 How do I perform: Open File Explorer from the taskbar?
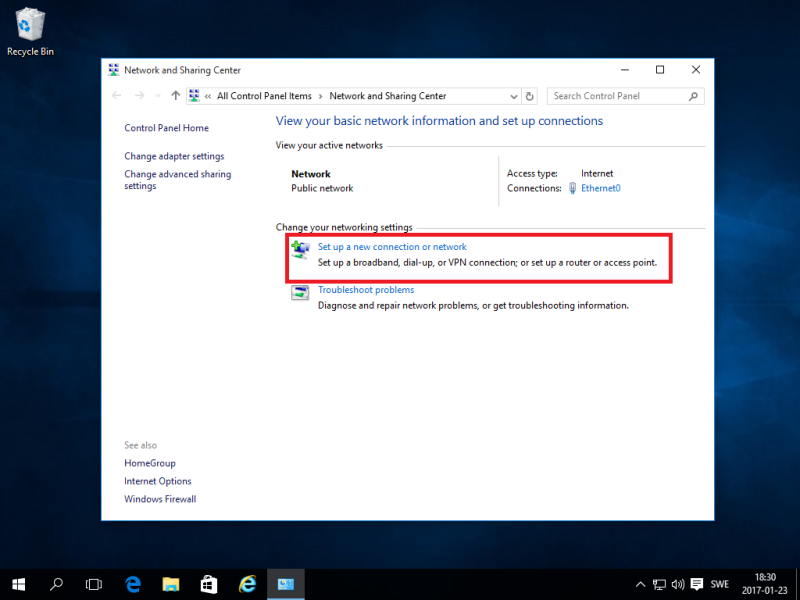(x=170, y=584)
